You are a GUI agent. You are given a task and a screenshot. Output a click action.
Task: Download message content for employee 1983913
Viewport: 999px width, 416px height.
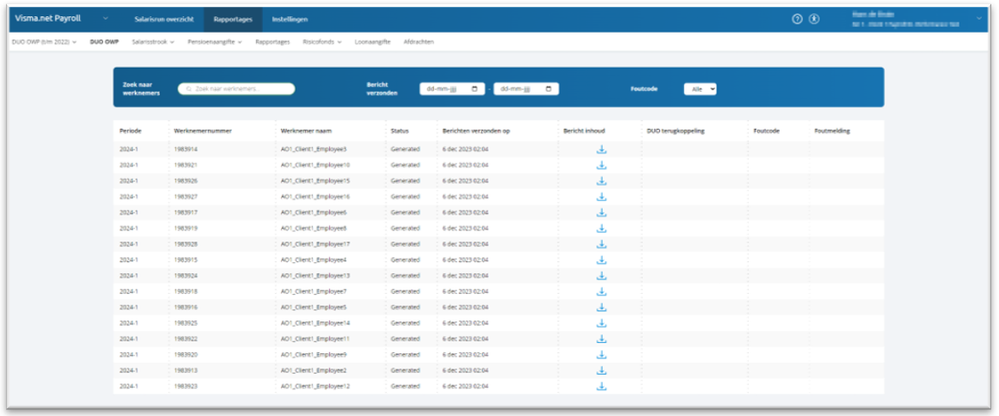point(601,370)
